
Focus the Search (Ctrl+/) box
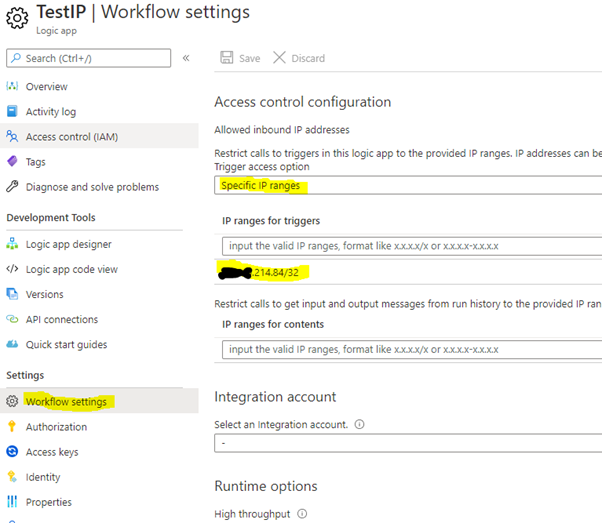click(88, 58)
